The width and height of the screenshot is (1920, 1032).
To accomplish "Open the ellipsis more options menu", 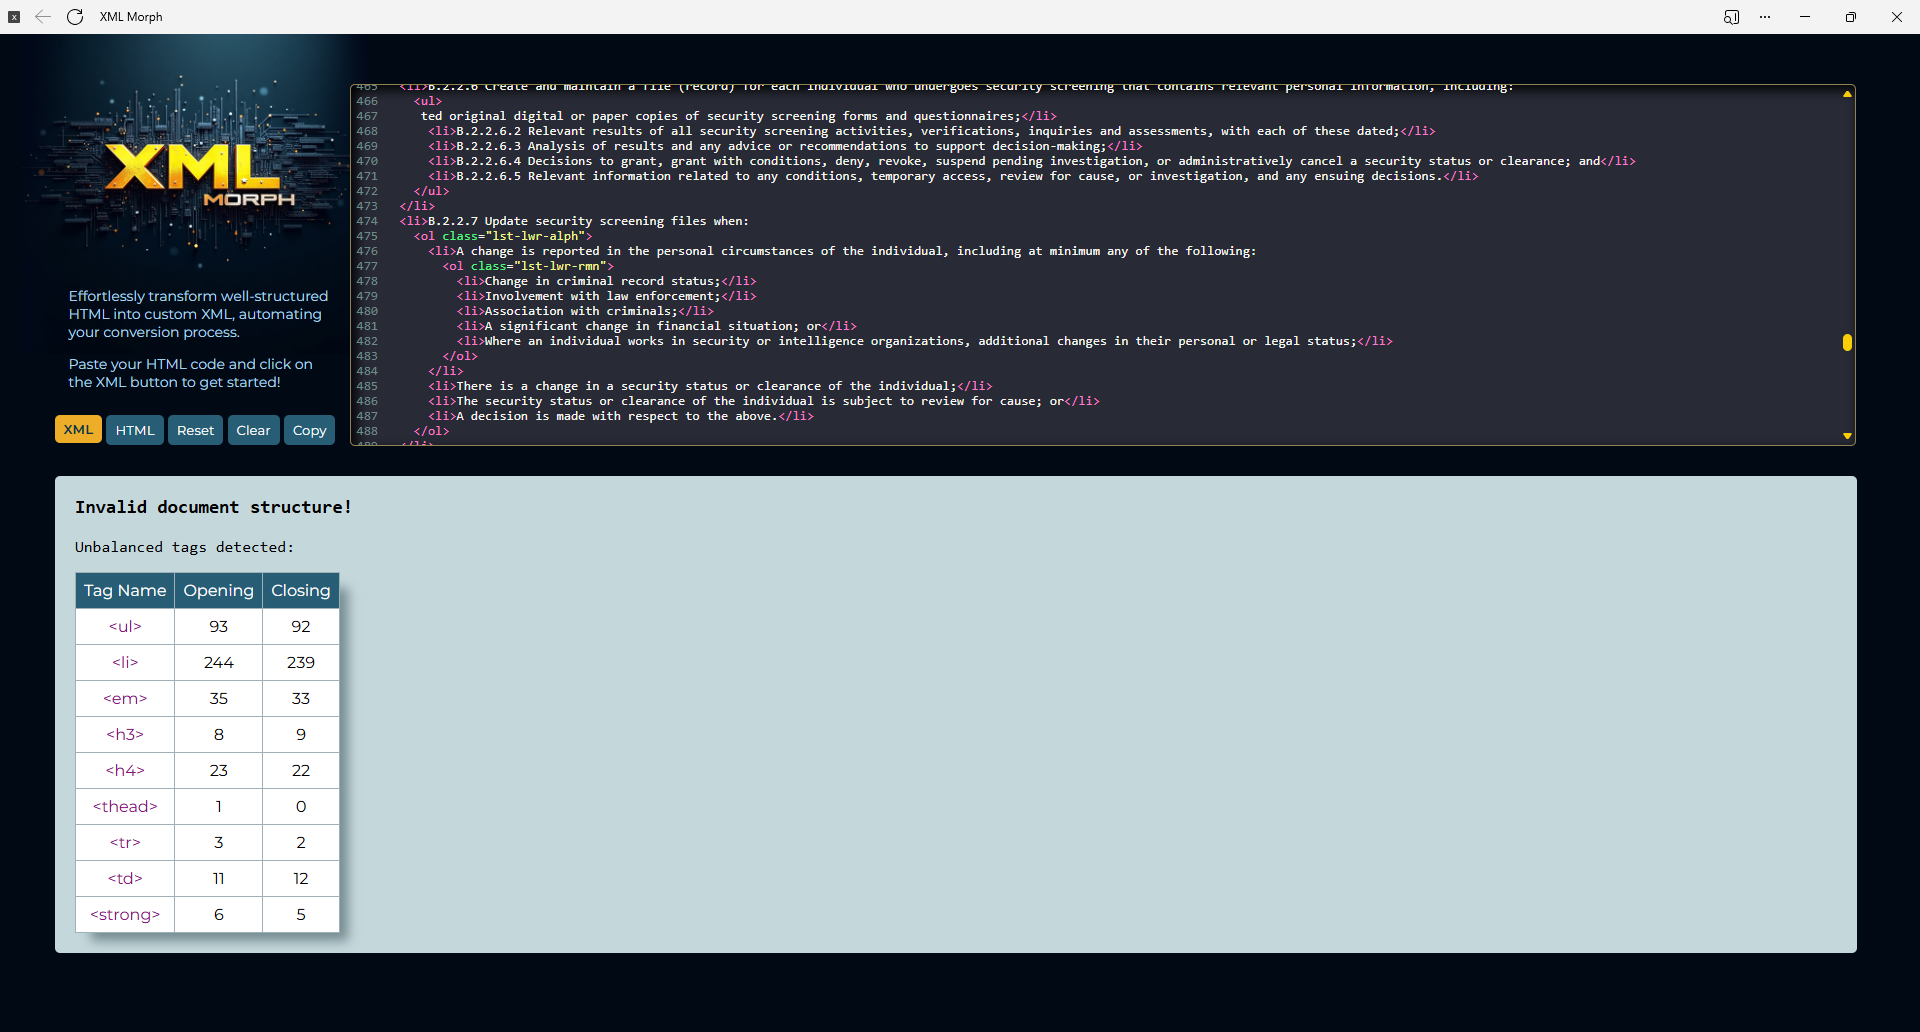I will pyautogui.click(x=1765, y=17).
